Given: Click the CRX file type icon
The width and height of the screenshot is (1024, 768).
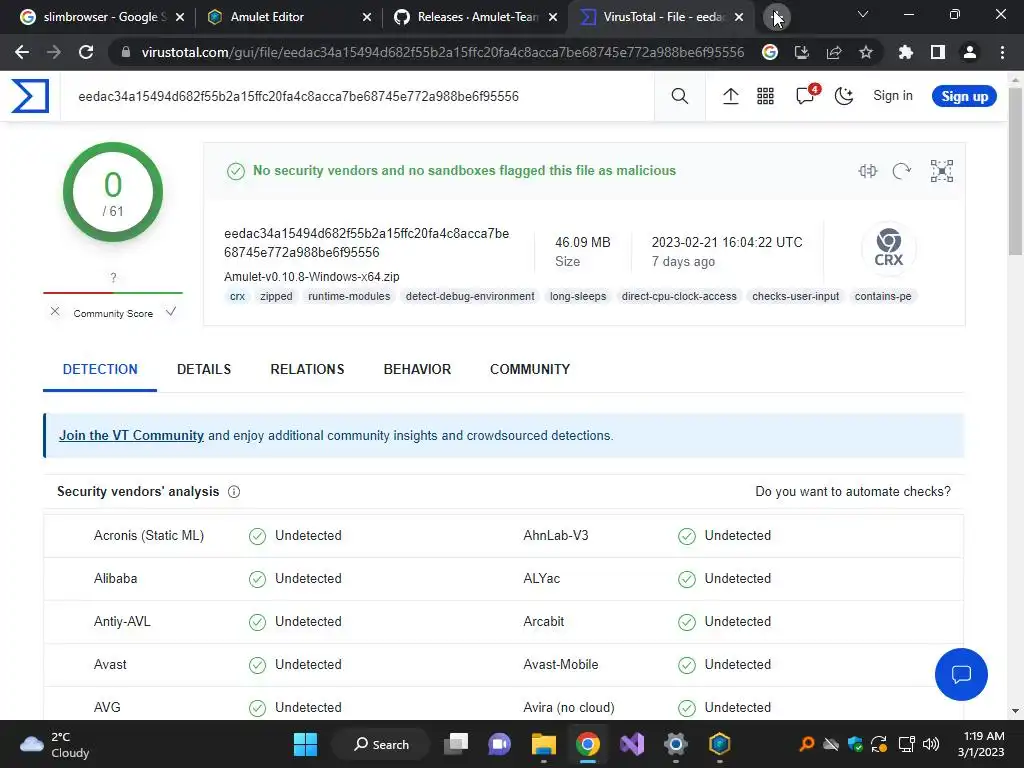Looking at the screenshot, I should 889,248.
